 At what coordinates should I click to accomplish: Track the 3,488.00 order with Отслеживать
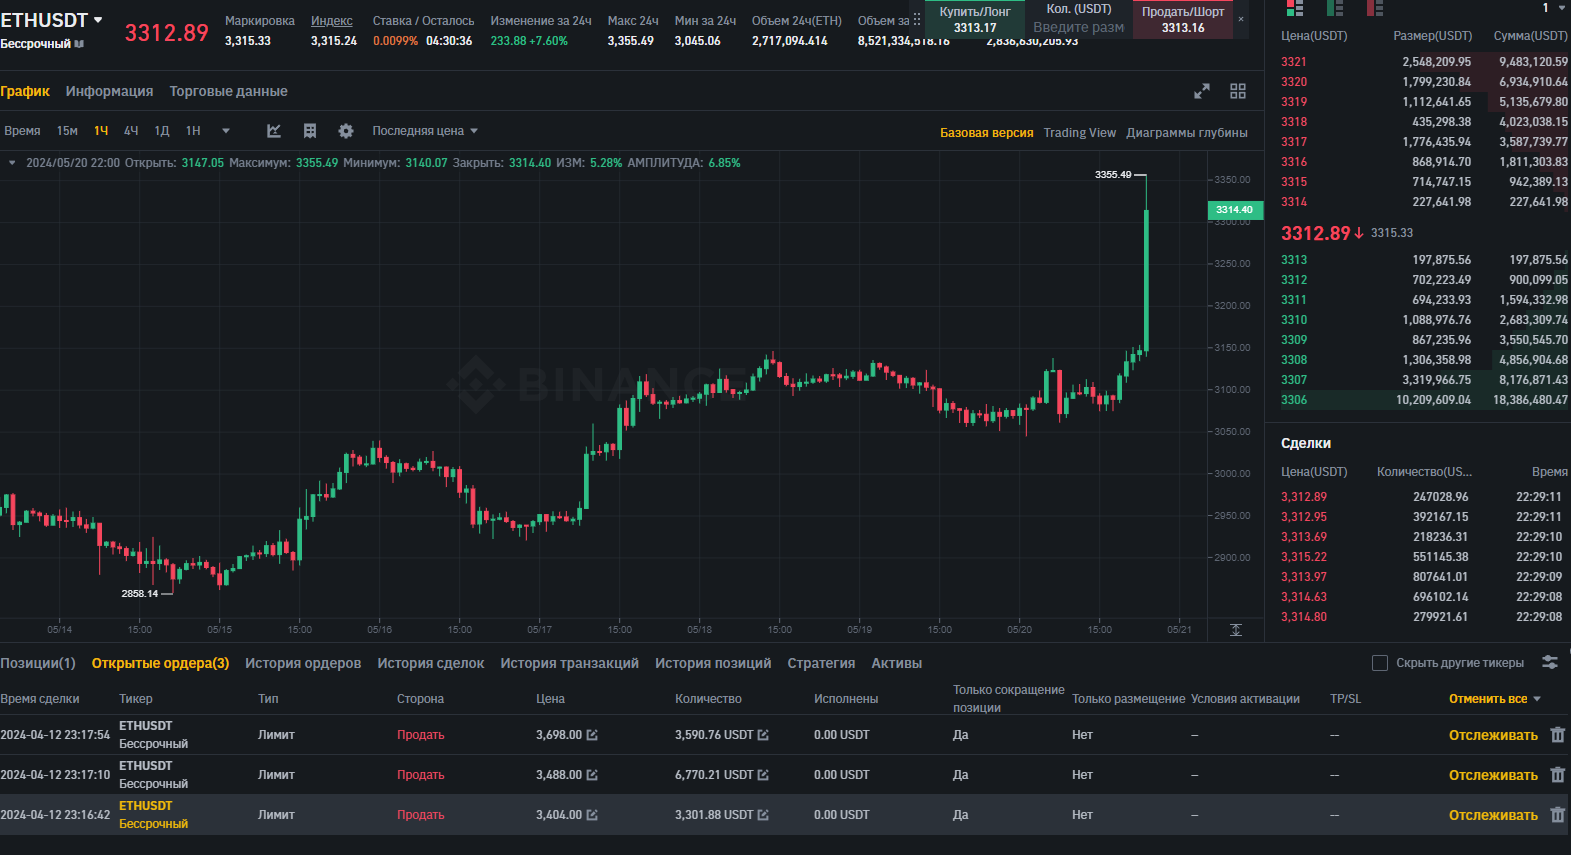click(x=1493, y=775)
